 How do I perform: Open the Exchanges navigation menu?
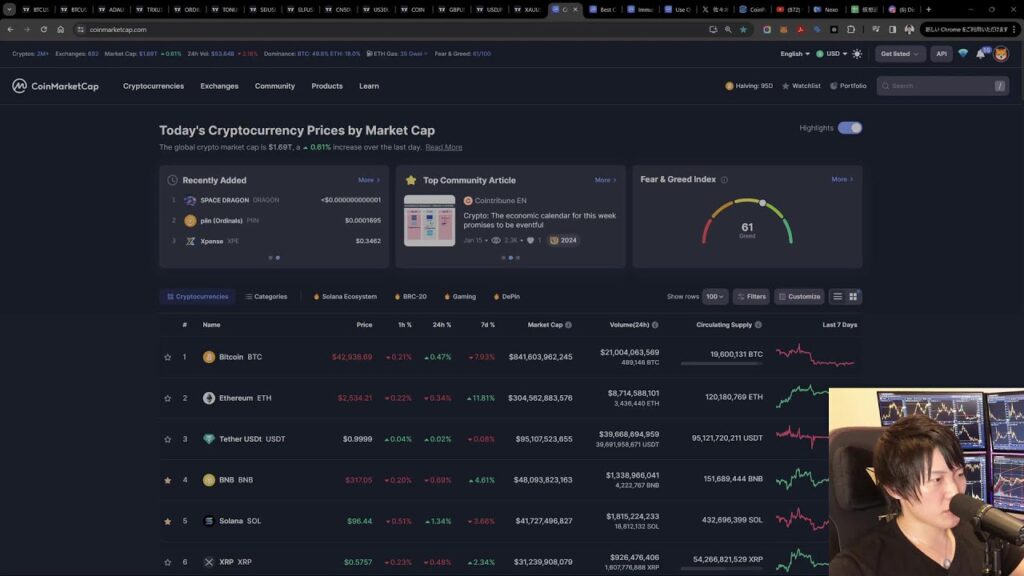219,86
